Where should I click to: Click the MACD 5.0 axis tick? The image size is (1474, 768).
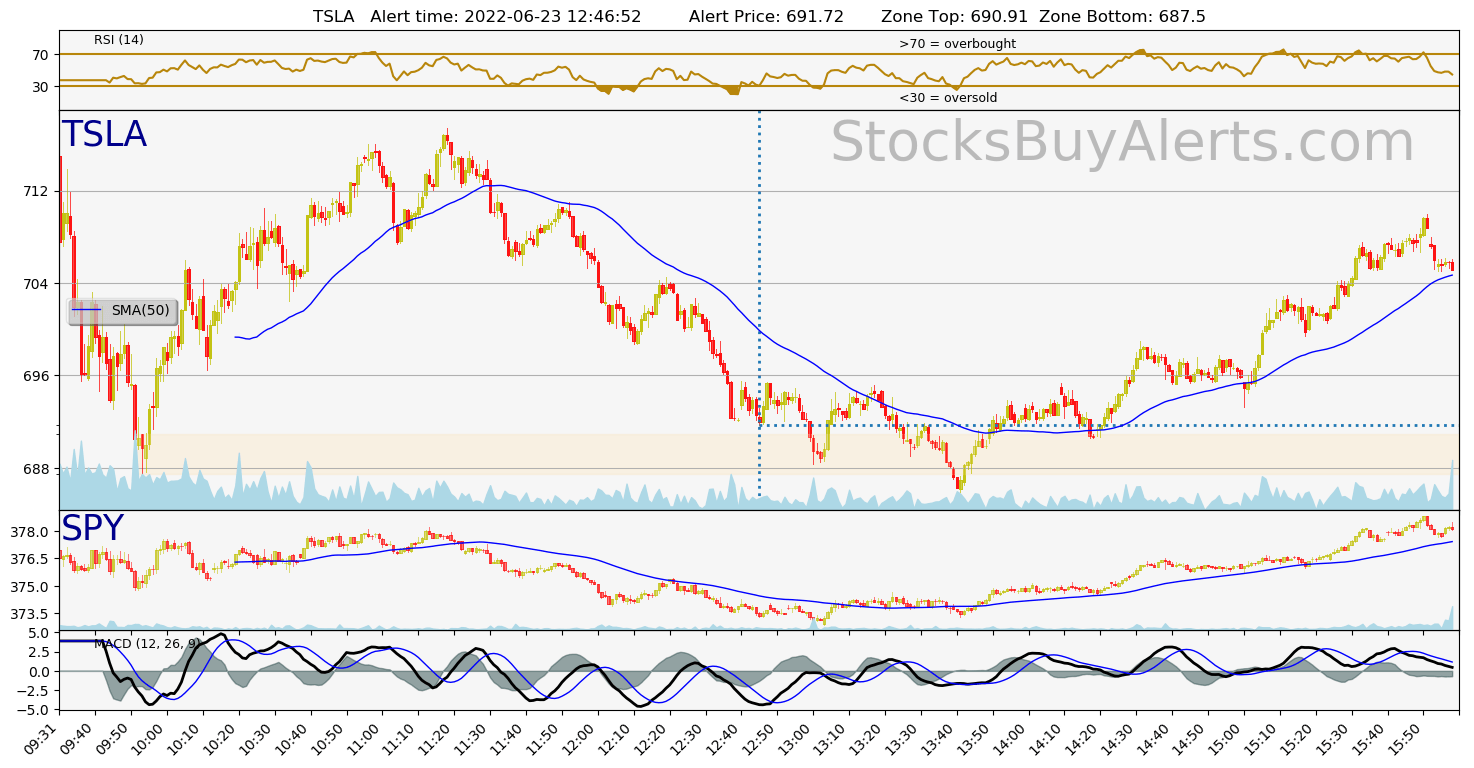[x=38, y=633]
